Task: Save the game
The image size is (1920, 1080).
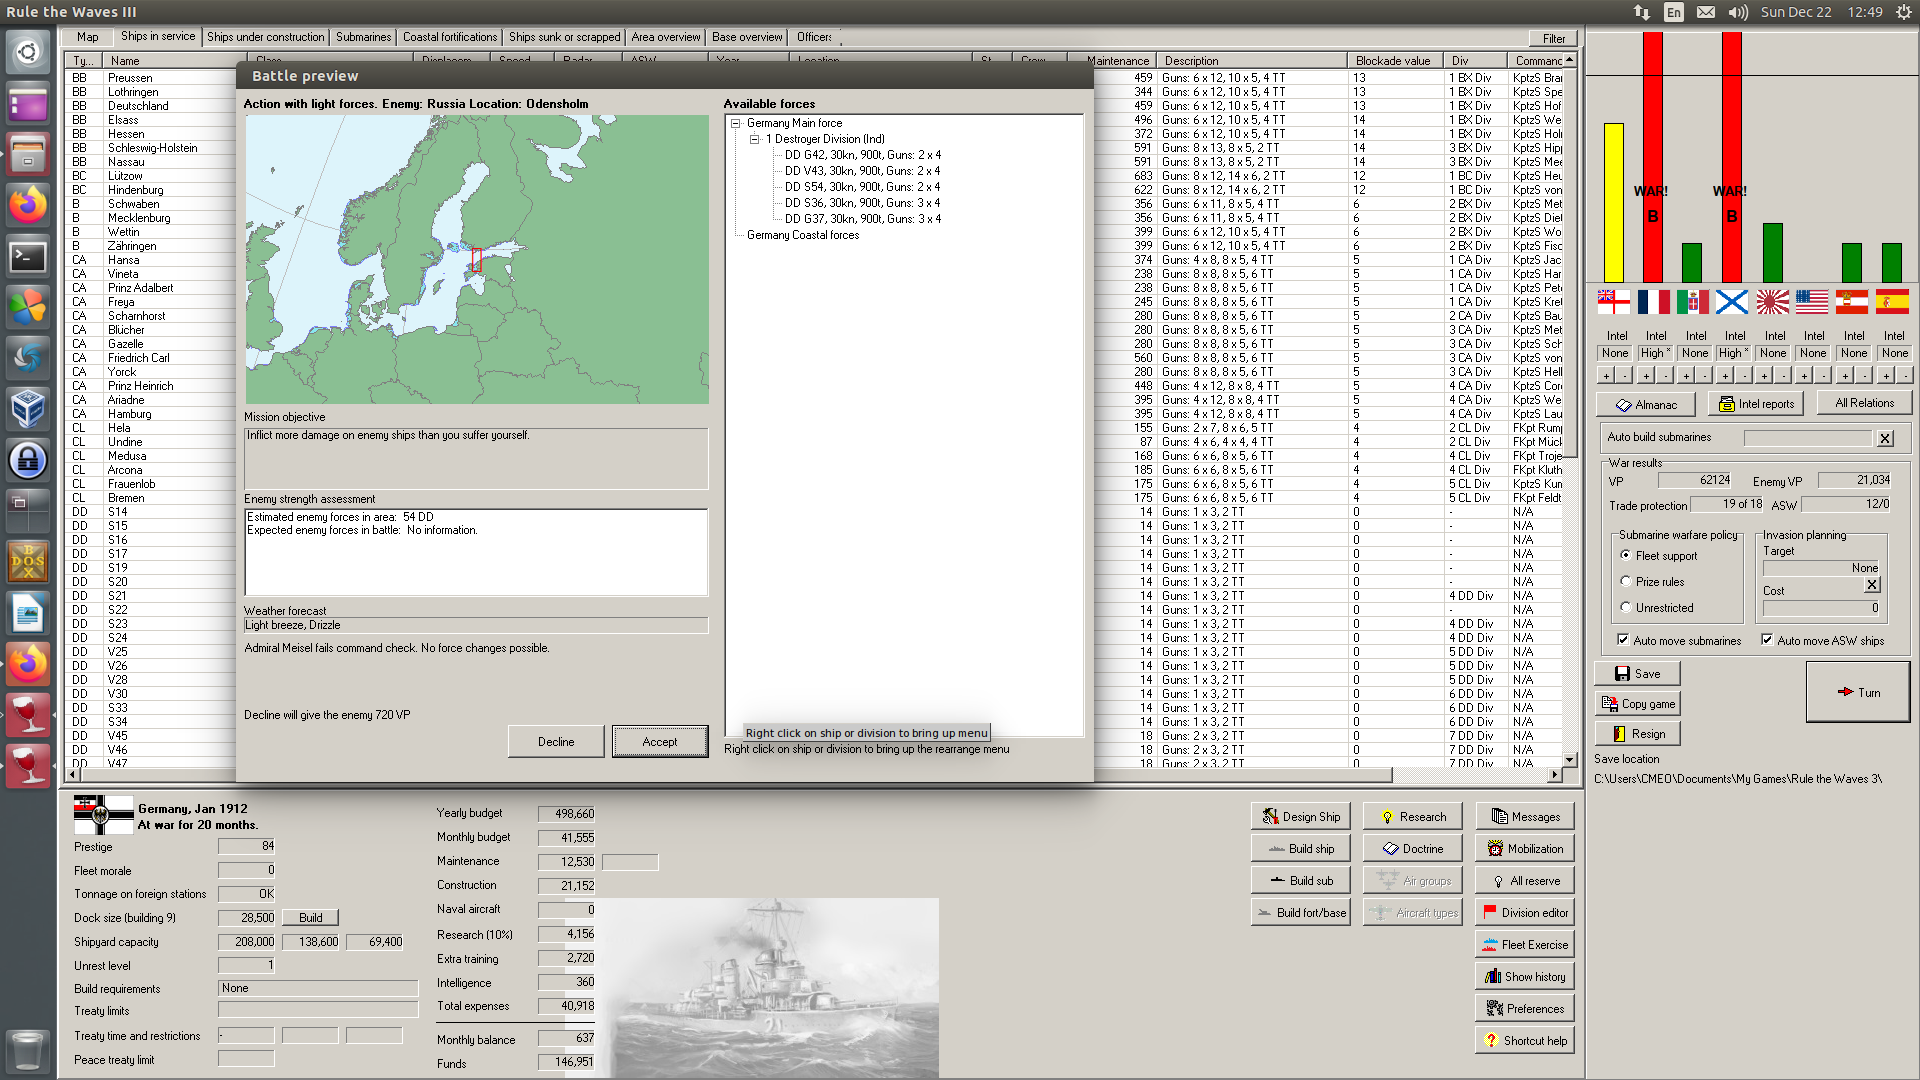Action: 1637,674
